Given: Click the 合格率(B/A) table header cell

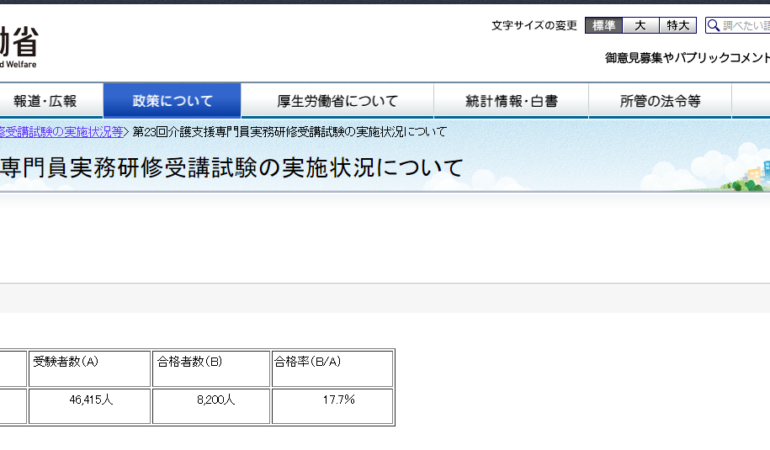Looking at the screenshot, I should point(332,368).
